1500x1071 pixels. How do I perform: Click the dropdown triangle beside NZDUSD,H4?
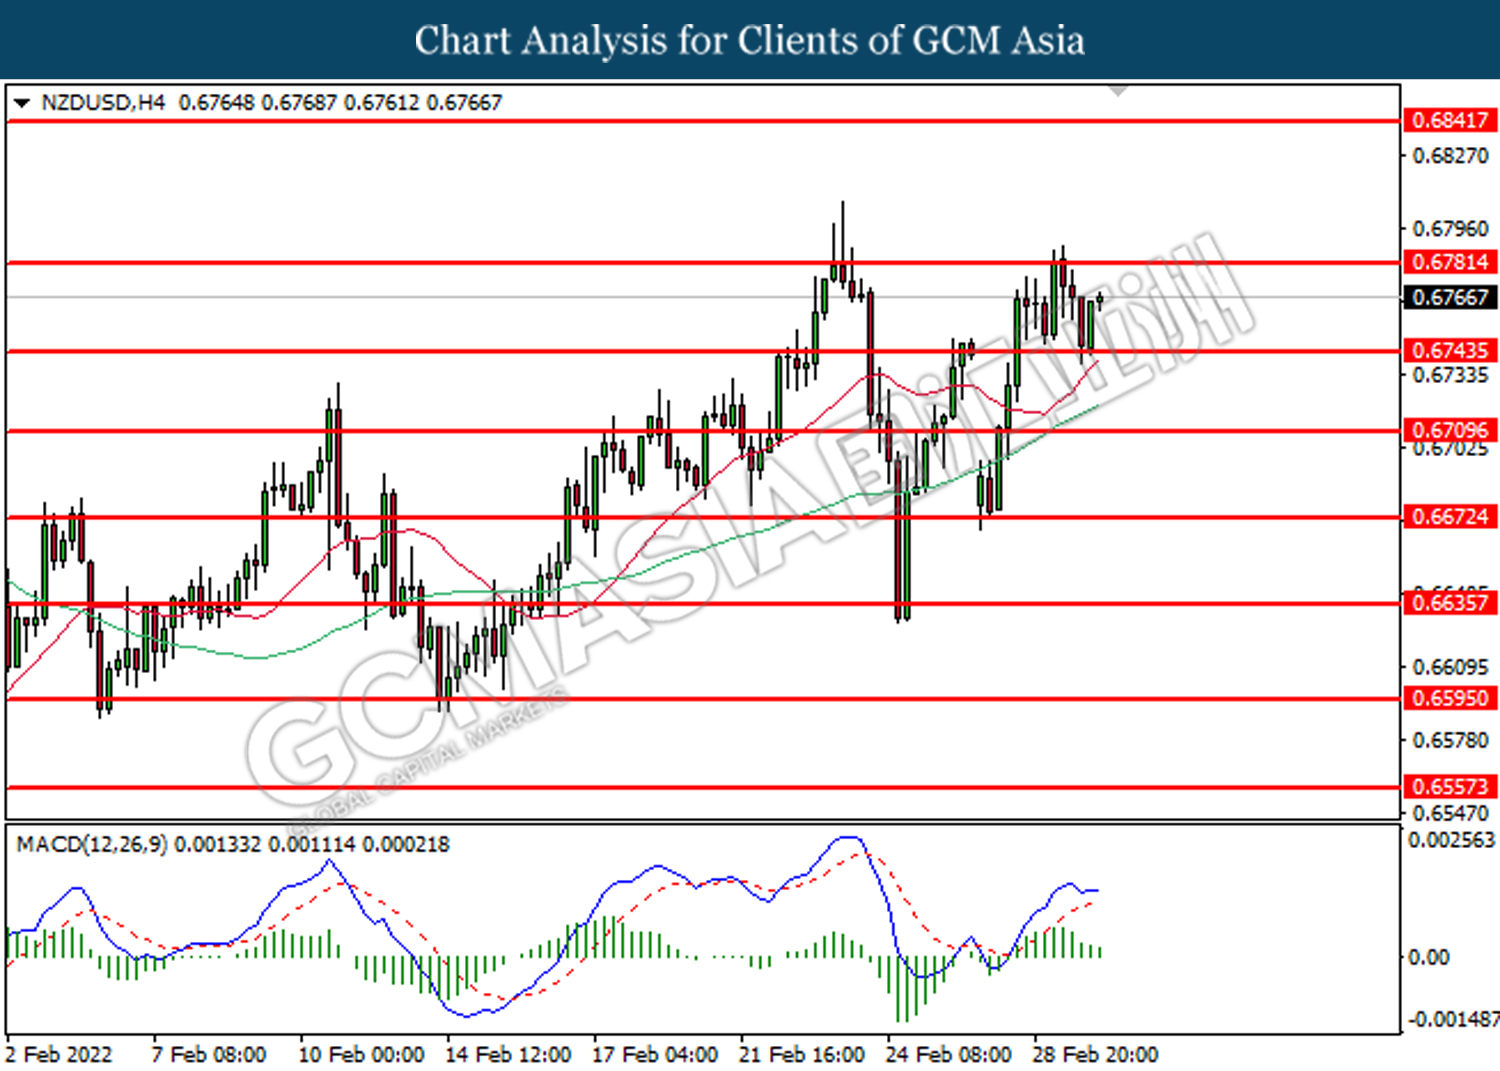[x=22, y=103]
